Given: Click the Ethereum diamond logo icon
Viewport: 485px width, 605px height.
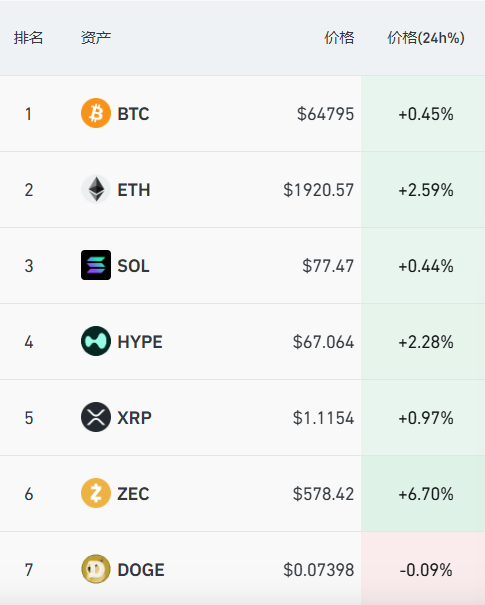Looking at the screenshot, I should click(x=96, y=189).
